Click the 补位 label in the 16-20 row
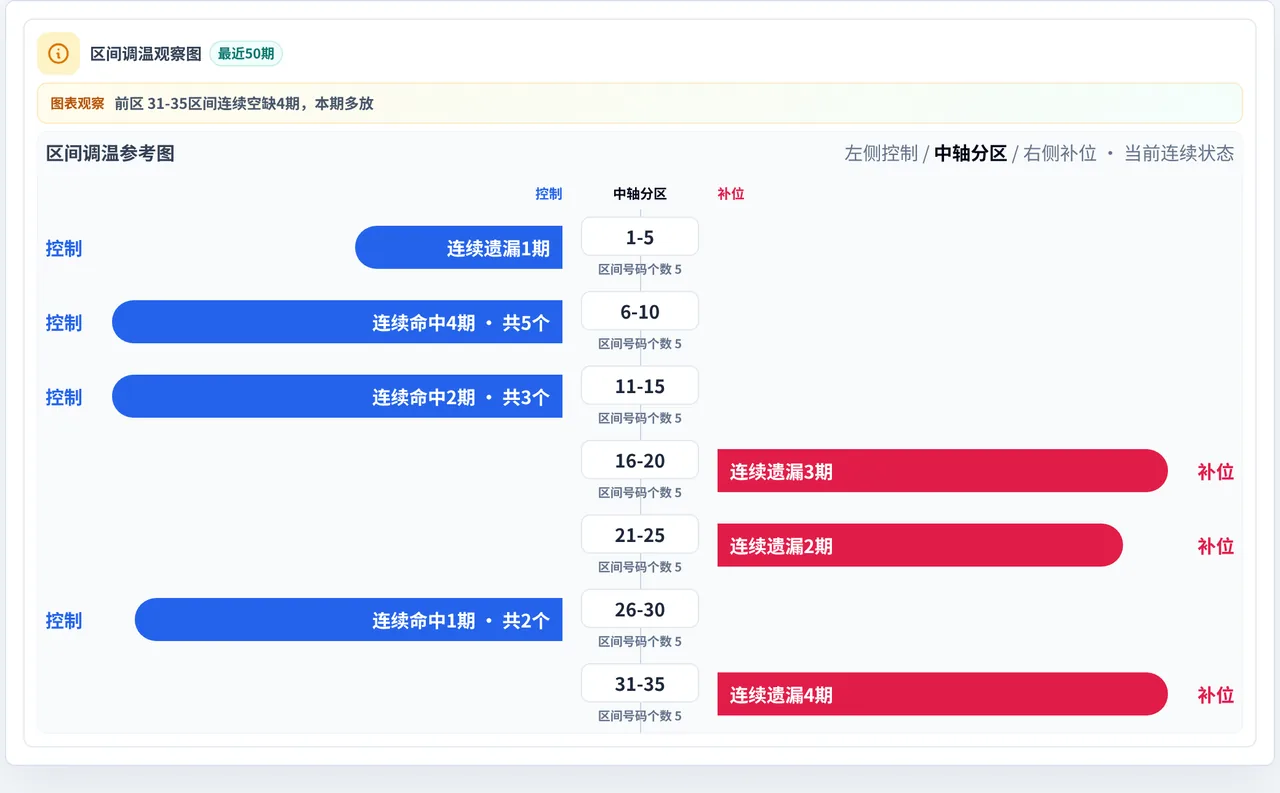This screenshot has width=1280, height=793. click(1216, 471)
